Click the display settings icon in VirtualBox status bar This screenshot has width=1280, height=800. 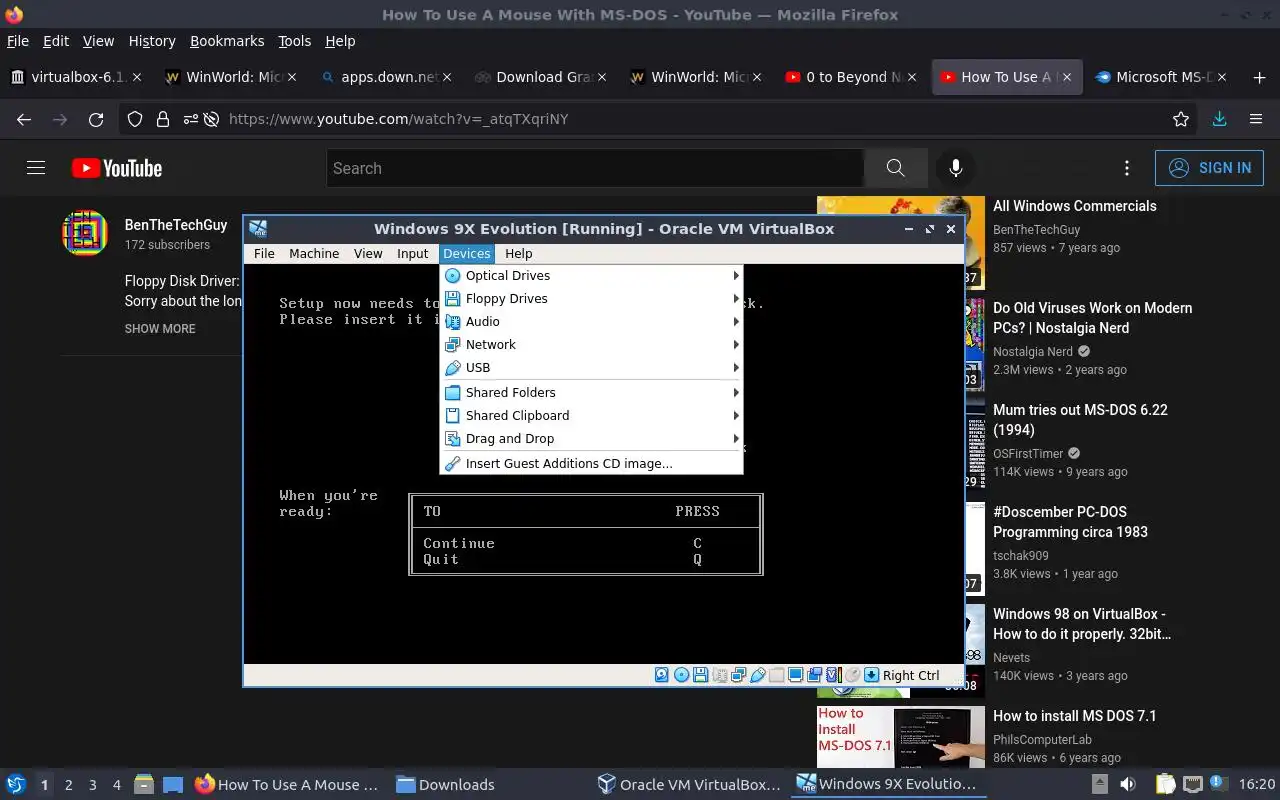coord(796,675)
